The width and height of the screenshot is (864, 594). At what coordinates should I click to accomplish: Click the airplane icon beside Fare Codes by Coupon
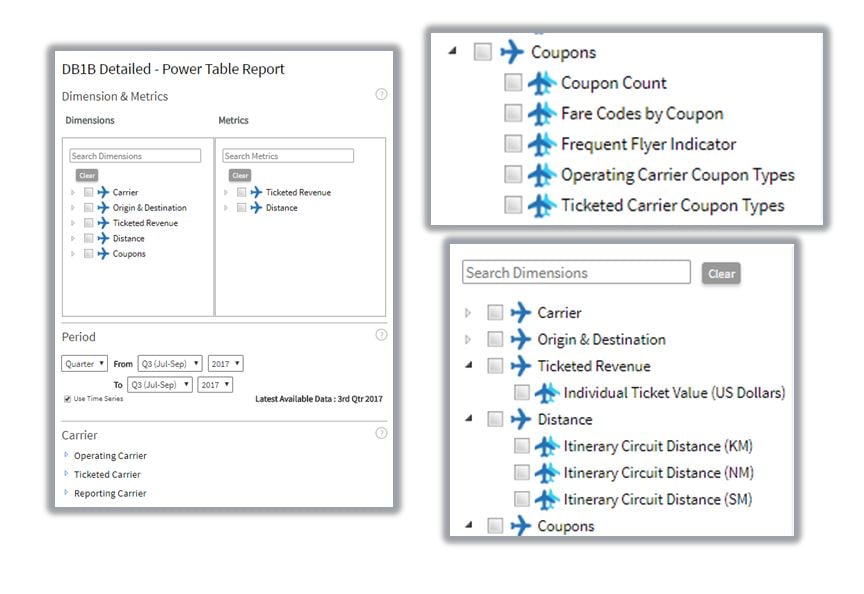point(541,114)
